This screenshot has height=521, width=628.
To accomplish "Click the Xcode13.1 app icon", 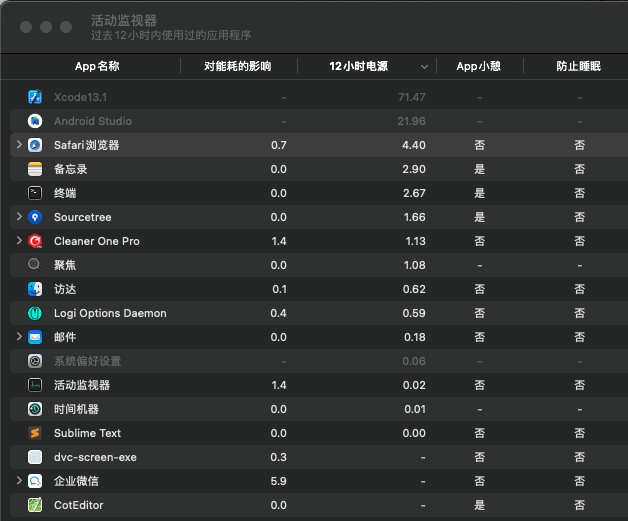I will pos(35,97).
